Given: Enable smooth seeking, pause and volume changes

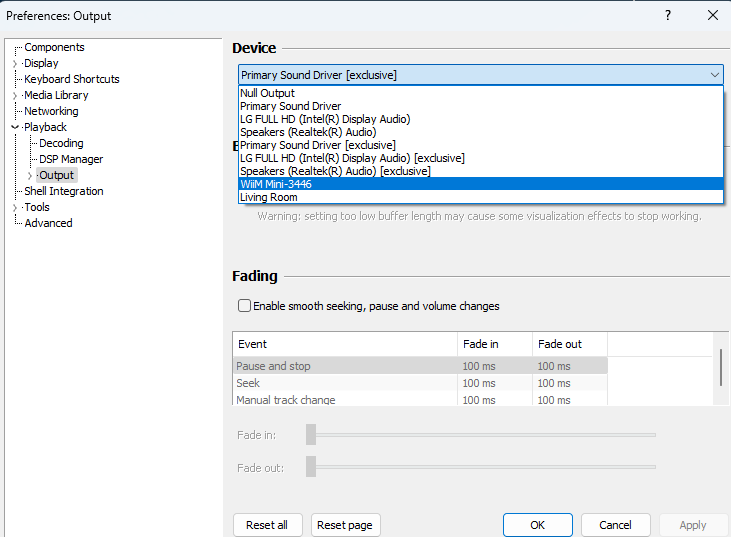Looking at the screenshot, I should tap(244, 306).
